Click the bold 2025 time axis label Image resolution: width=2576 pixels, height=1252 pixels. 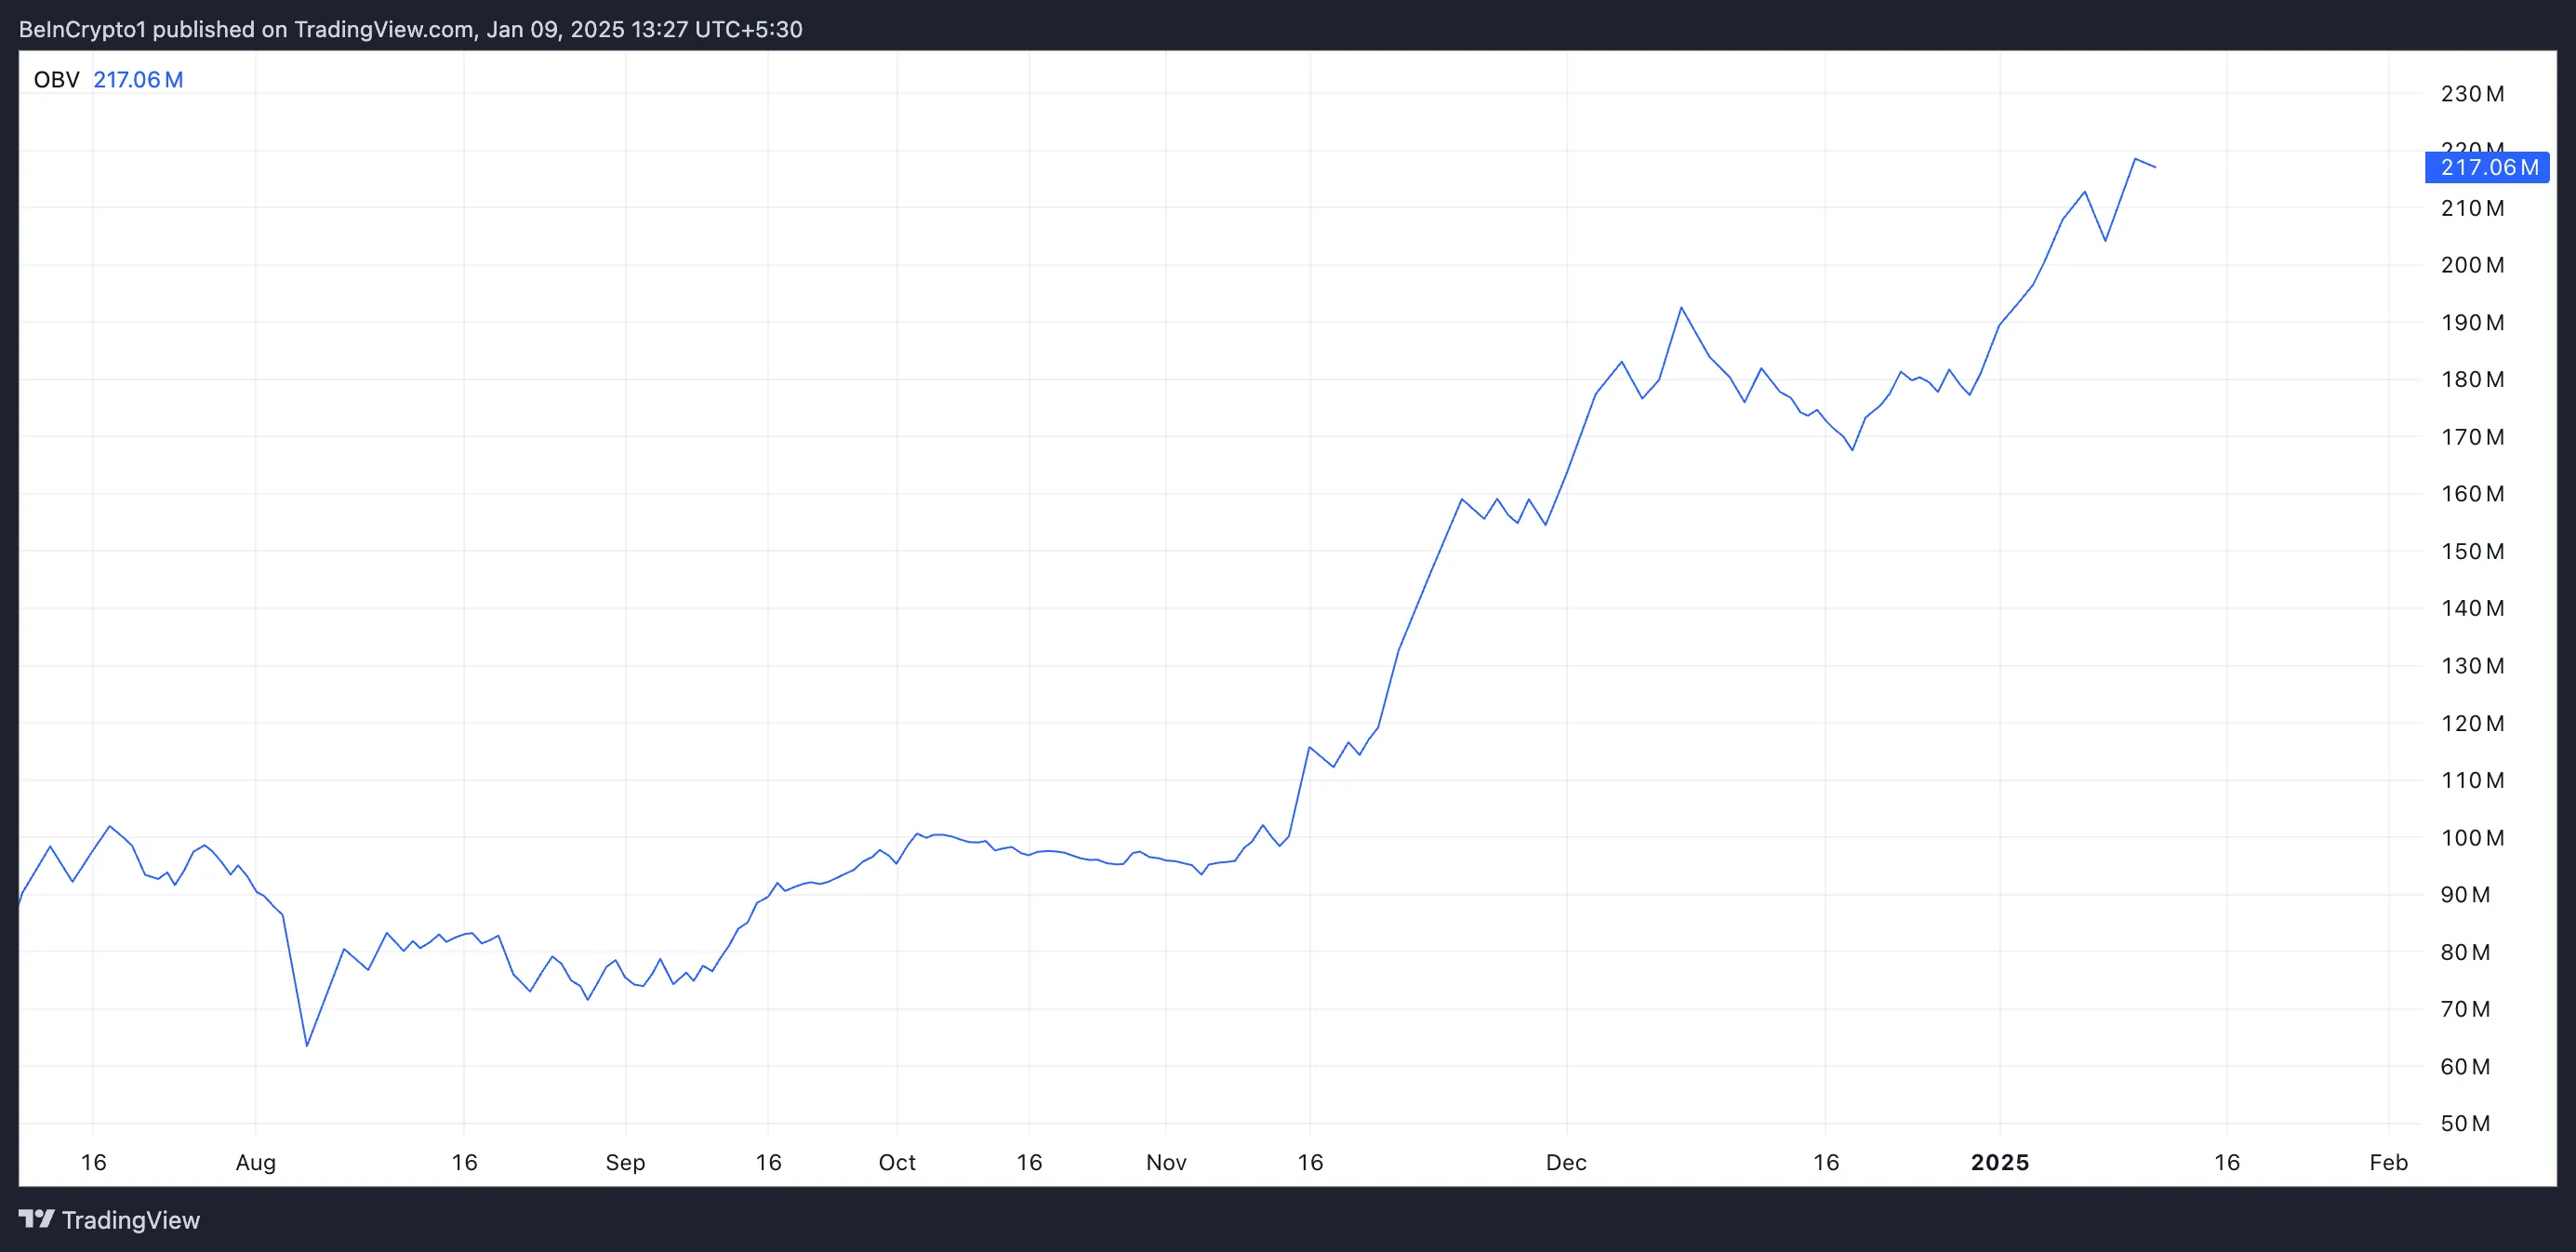2000,1162
